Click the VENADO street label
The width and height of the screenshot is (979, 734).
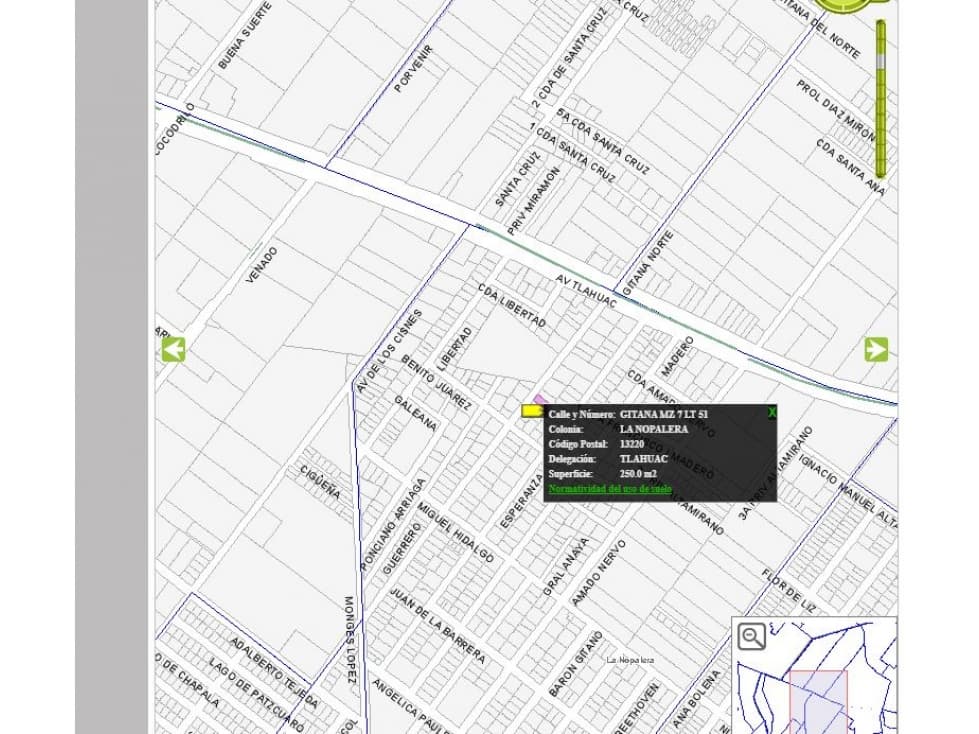coord(262,265)
